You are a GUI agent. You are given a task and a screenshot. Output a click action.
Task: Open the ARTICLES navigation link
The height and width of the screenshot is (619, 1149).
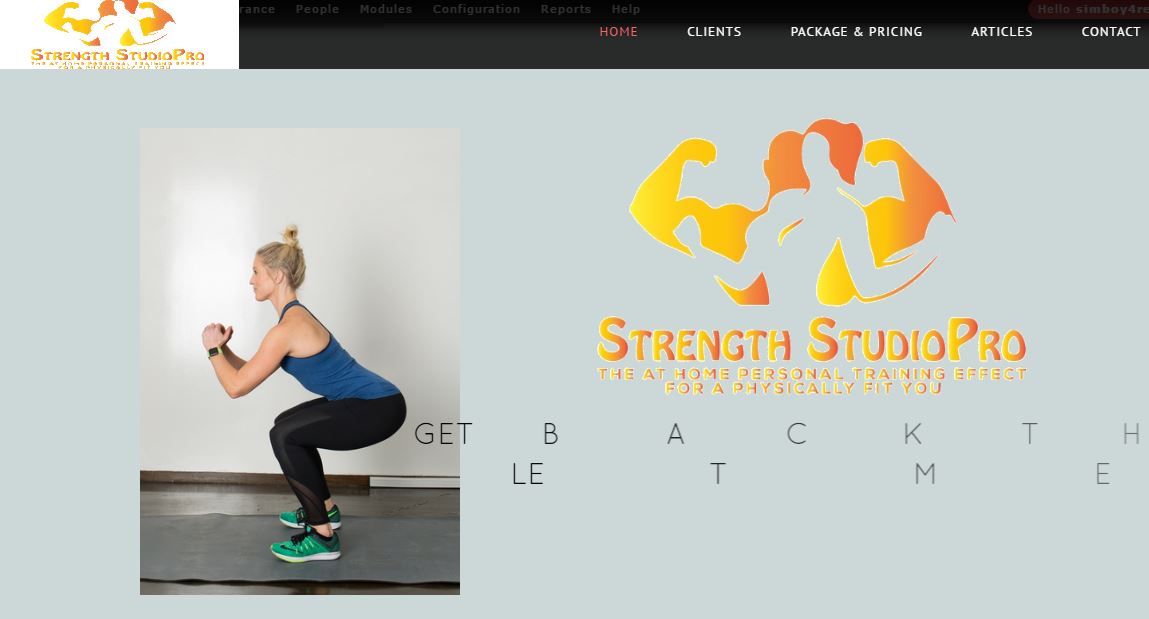(x=1002, y=31)
